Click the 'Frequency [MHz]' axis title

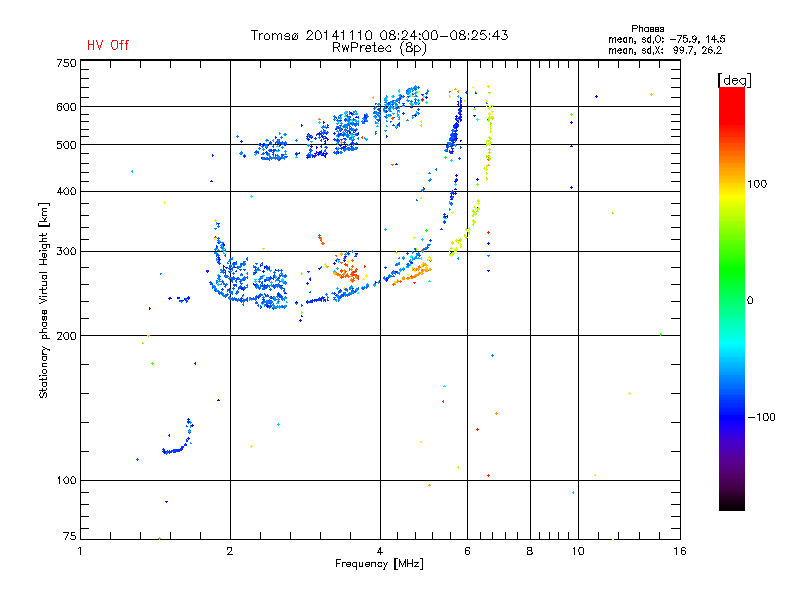tap(379, 564)
